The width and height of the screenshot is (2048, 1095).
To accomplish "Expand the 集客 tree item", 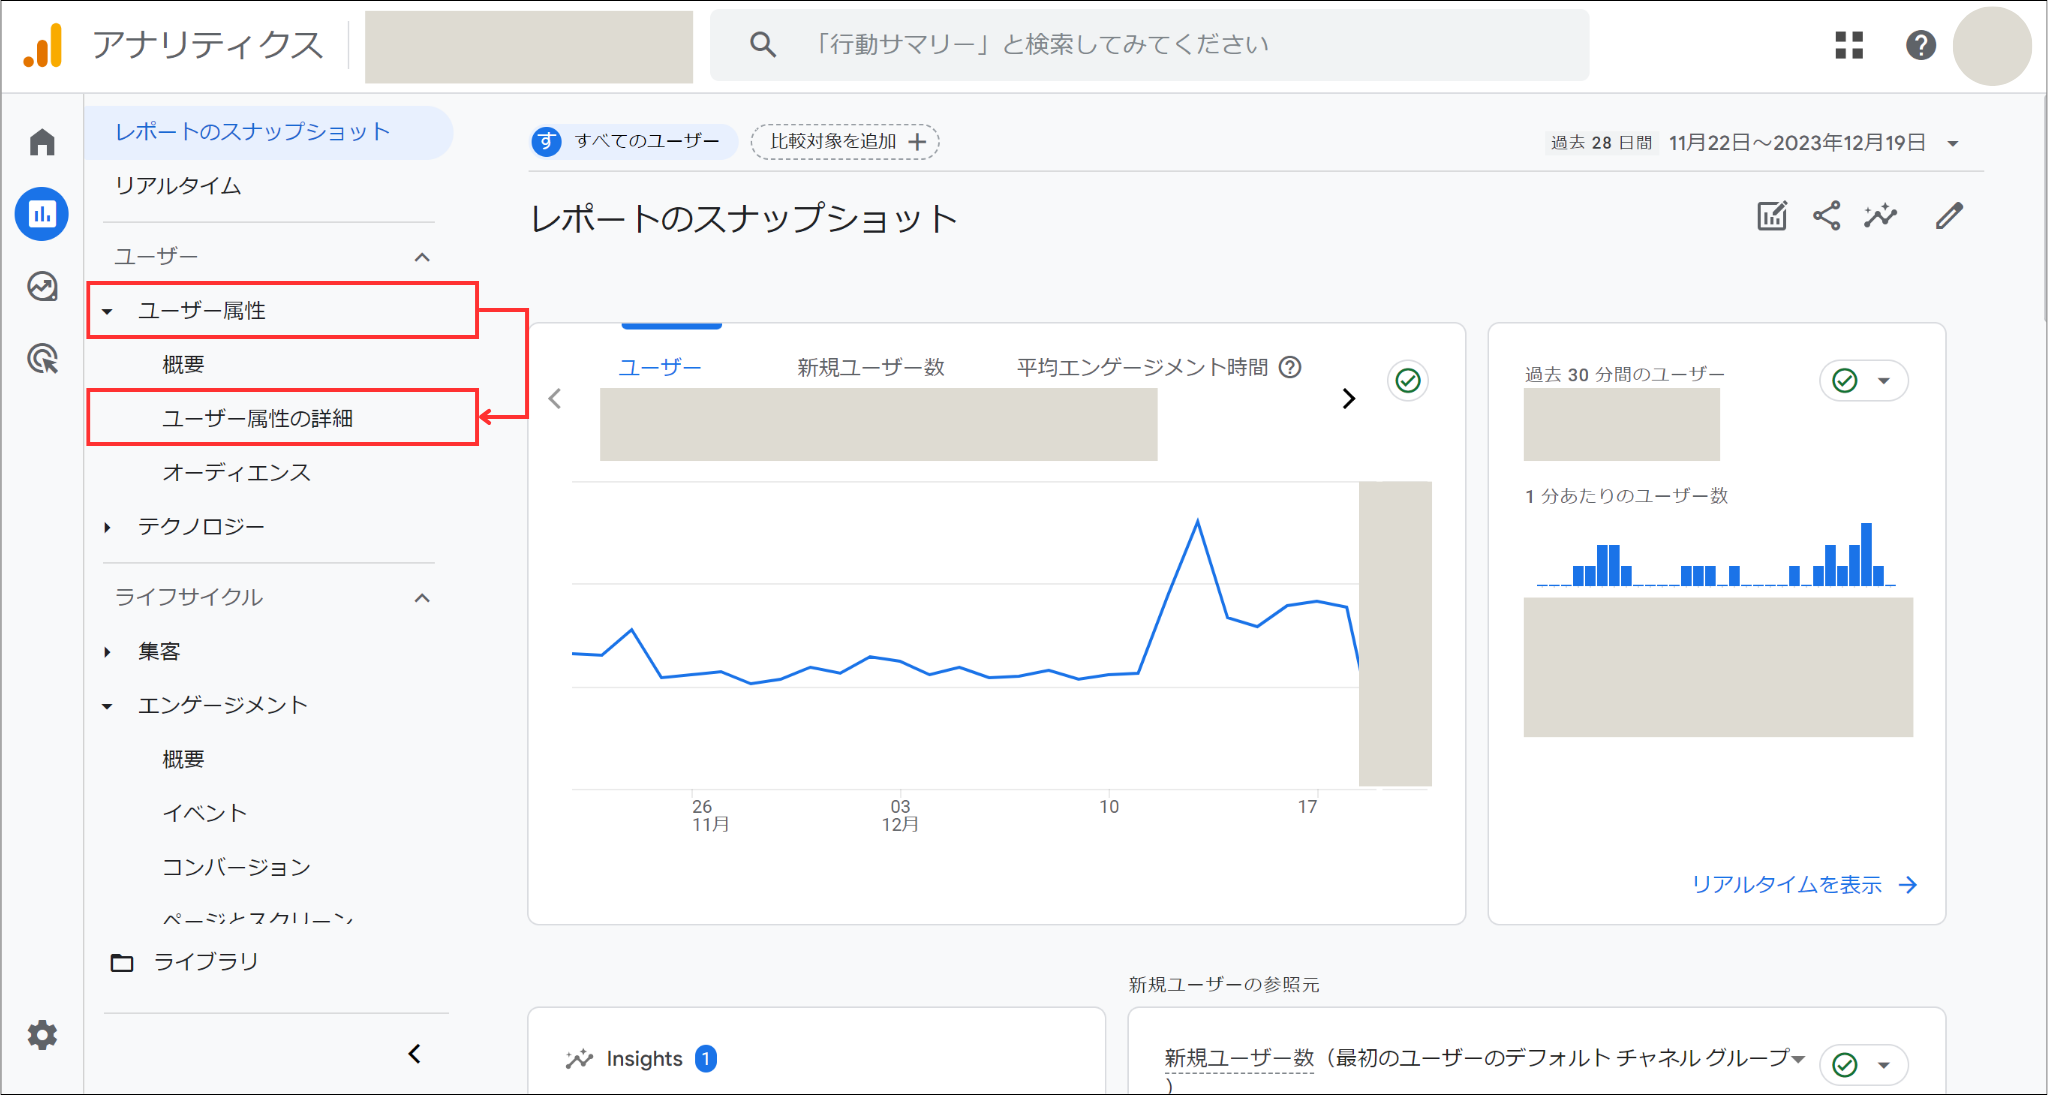I will pos(107,652).
